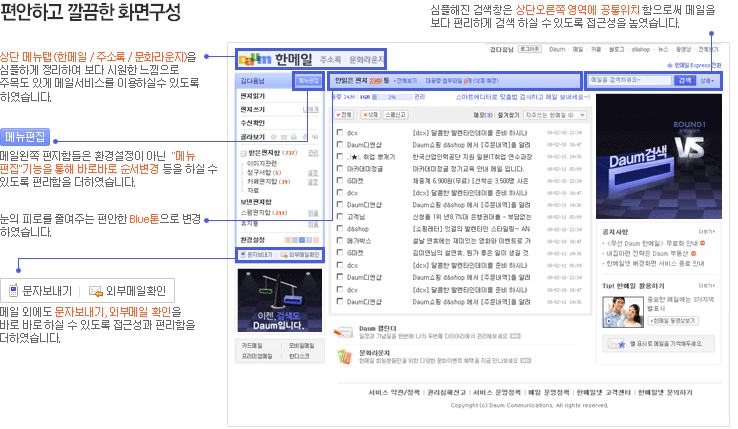Open the 자주쓰는 한메일 ID dropdown
The image size is (738, 429).
555,115
